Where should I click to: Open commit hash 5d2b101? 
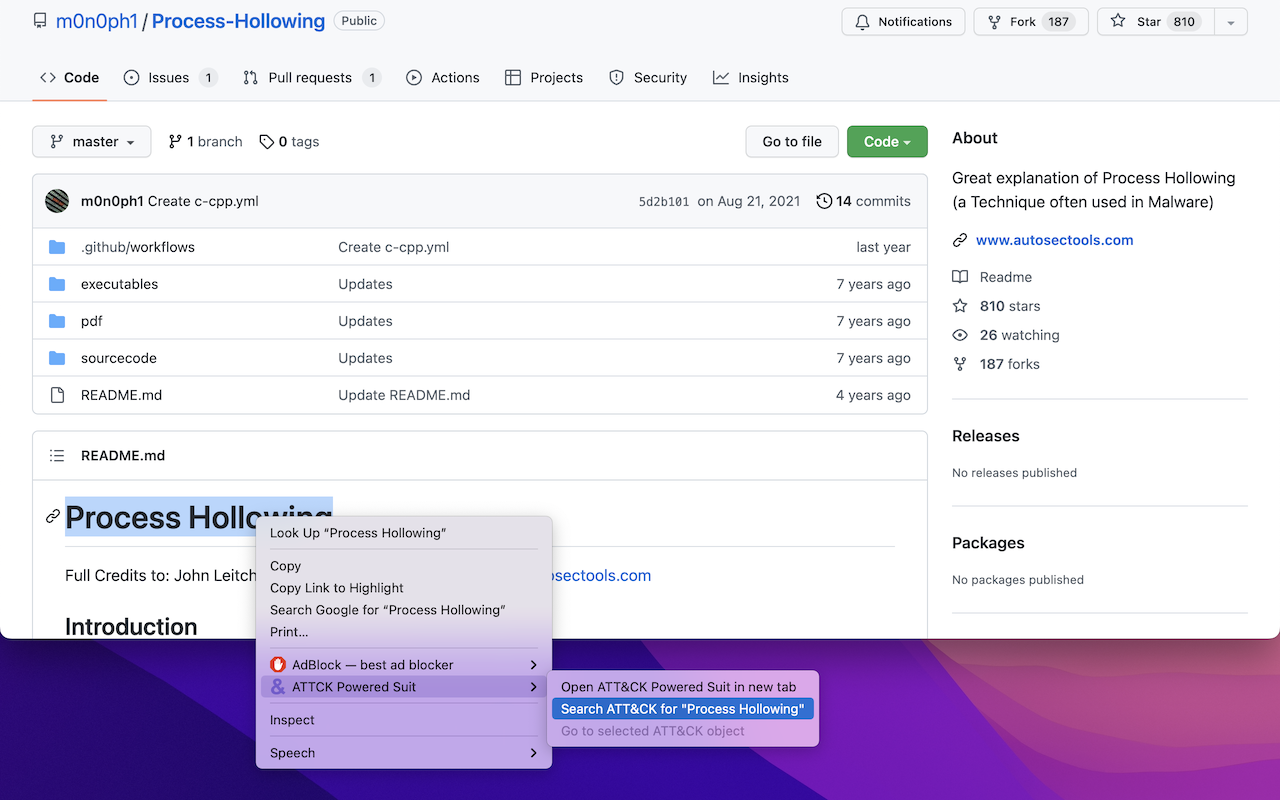664,202
